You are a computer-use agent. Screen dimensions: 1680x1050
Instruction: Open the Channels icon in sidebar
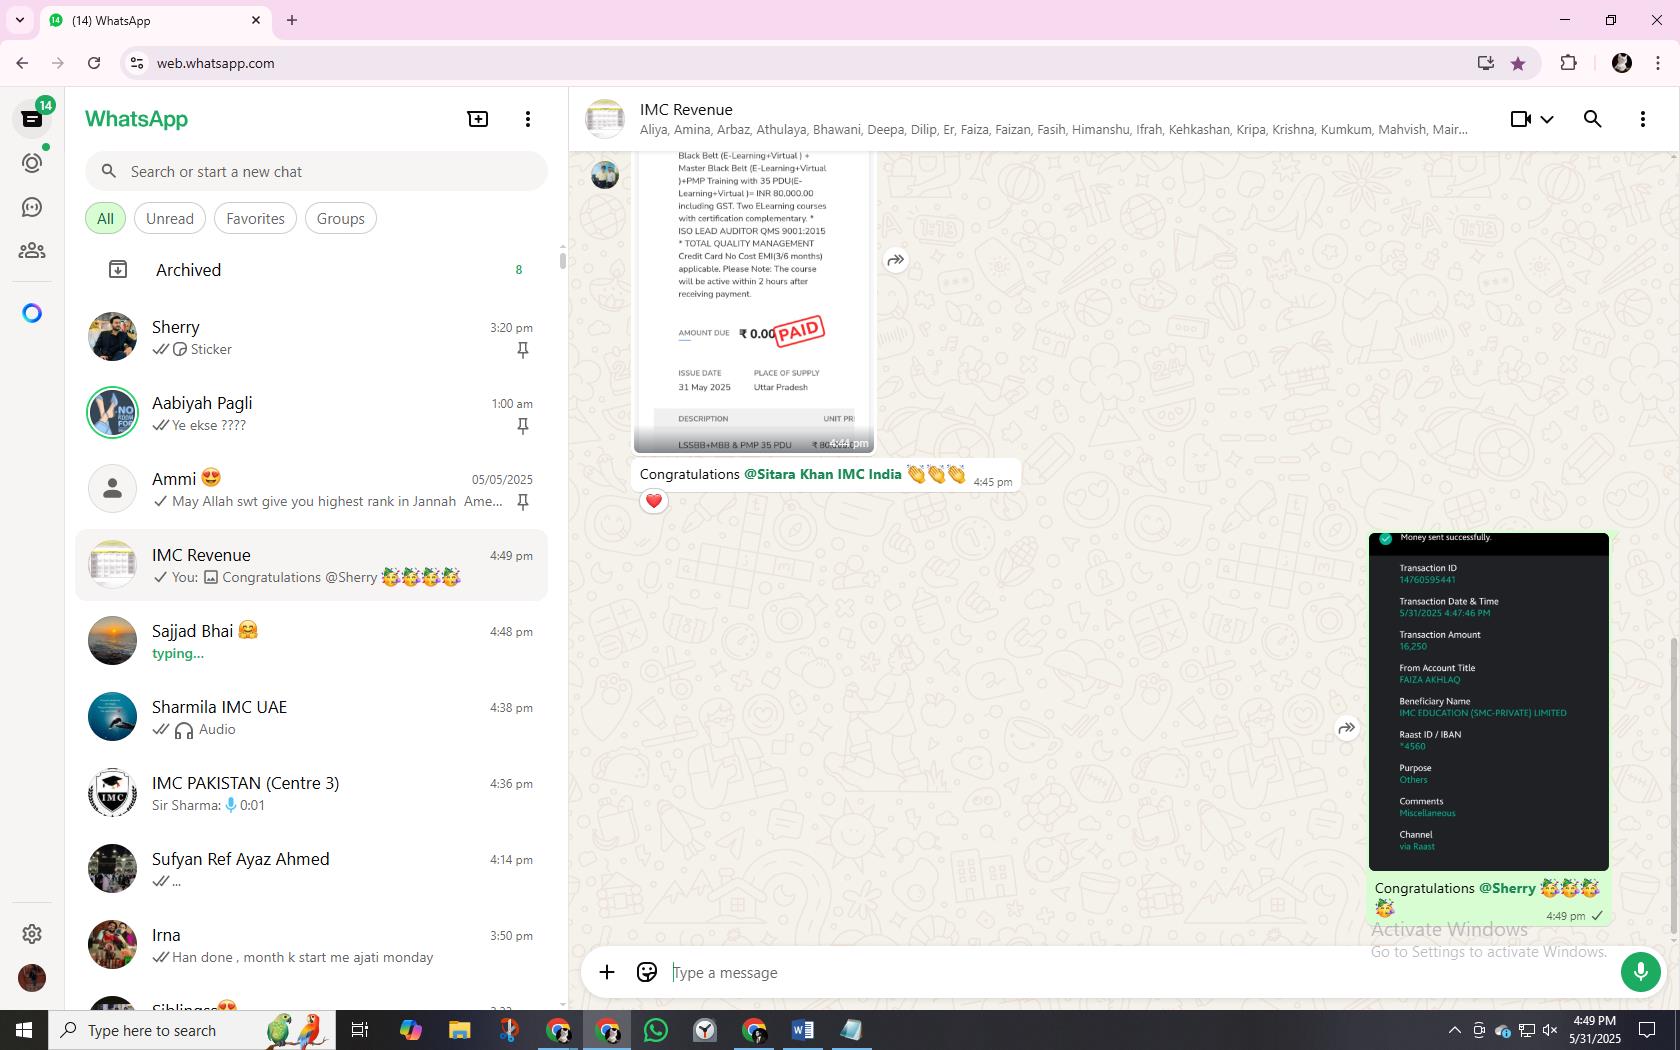(32, 207)
